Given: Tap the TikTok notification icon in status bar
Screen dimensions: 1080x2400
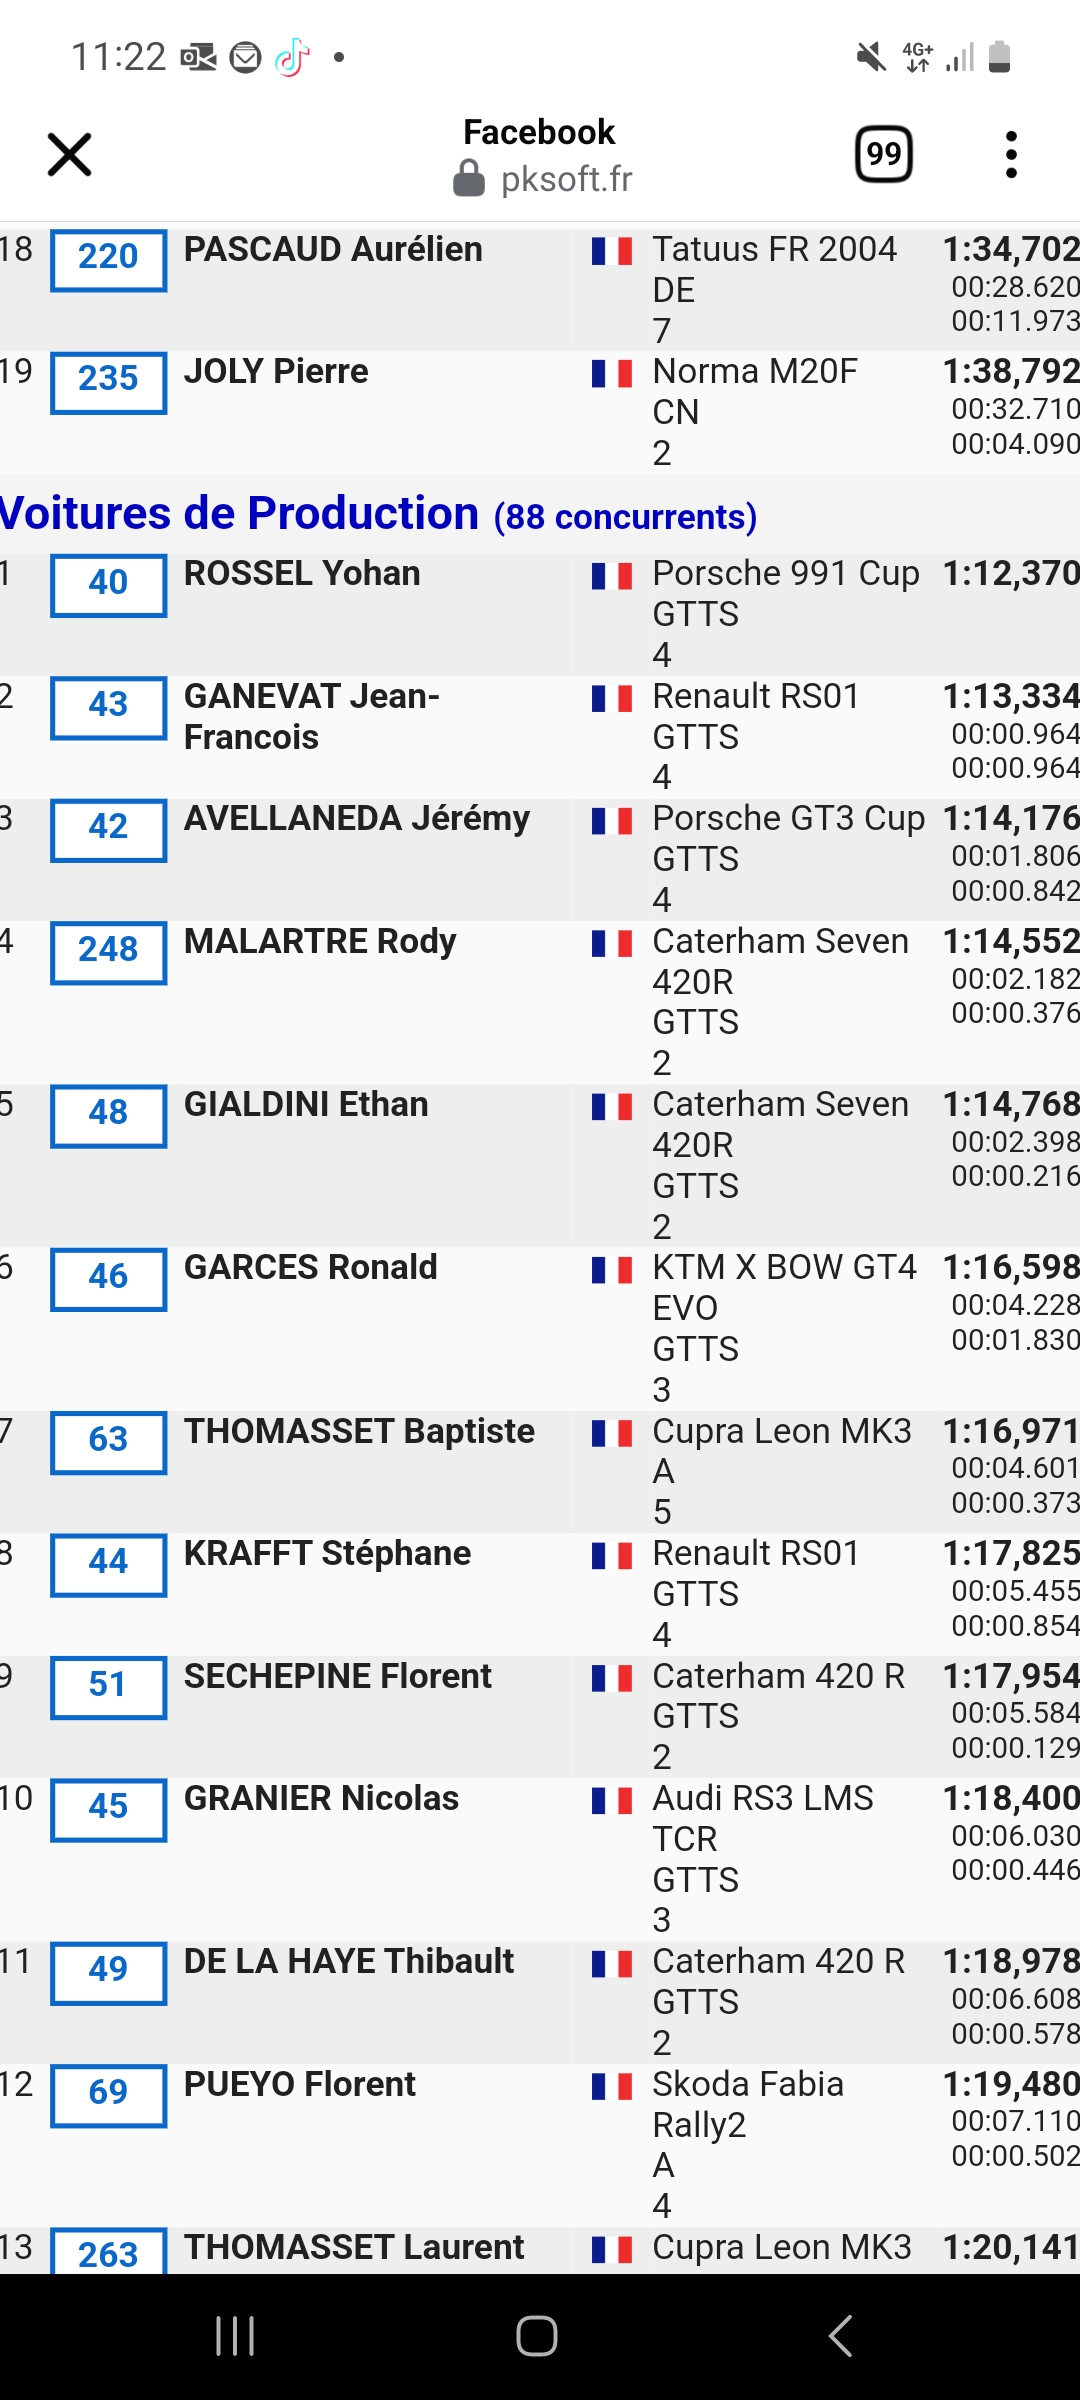Looking at the screenshot, I should click(293, 57).
